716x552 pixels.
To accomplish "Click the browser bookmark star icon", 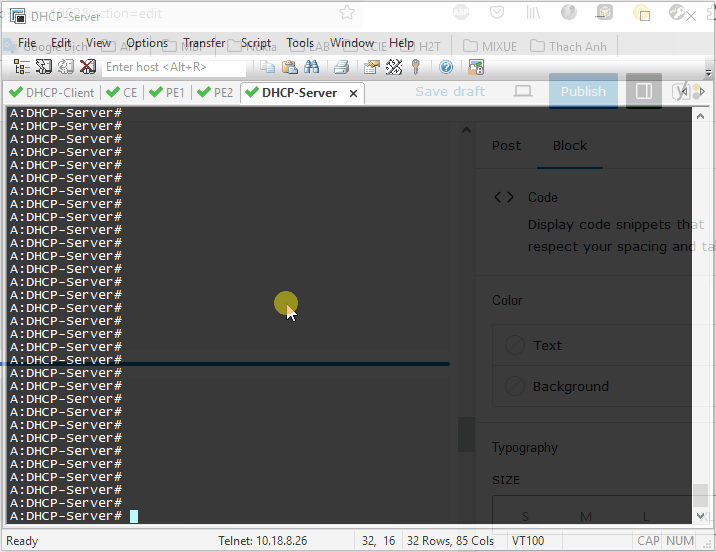I will (x=347, y=13).
